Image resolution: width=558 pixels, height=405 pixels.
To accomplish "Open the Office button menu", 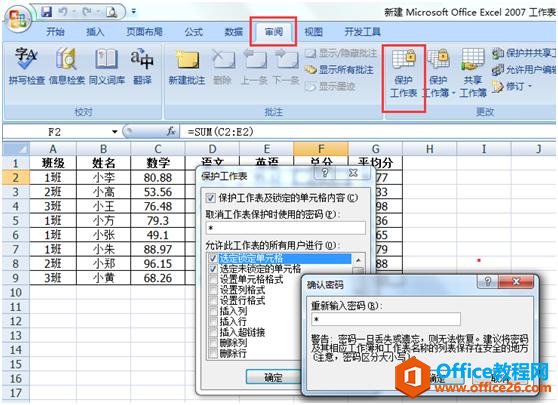I will (17, 20).
